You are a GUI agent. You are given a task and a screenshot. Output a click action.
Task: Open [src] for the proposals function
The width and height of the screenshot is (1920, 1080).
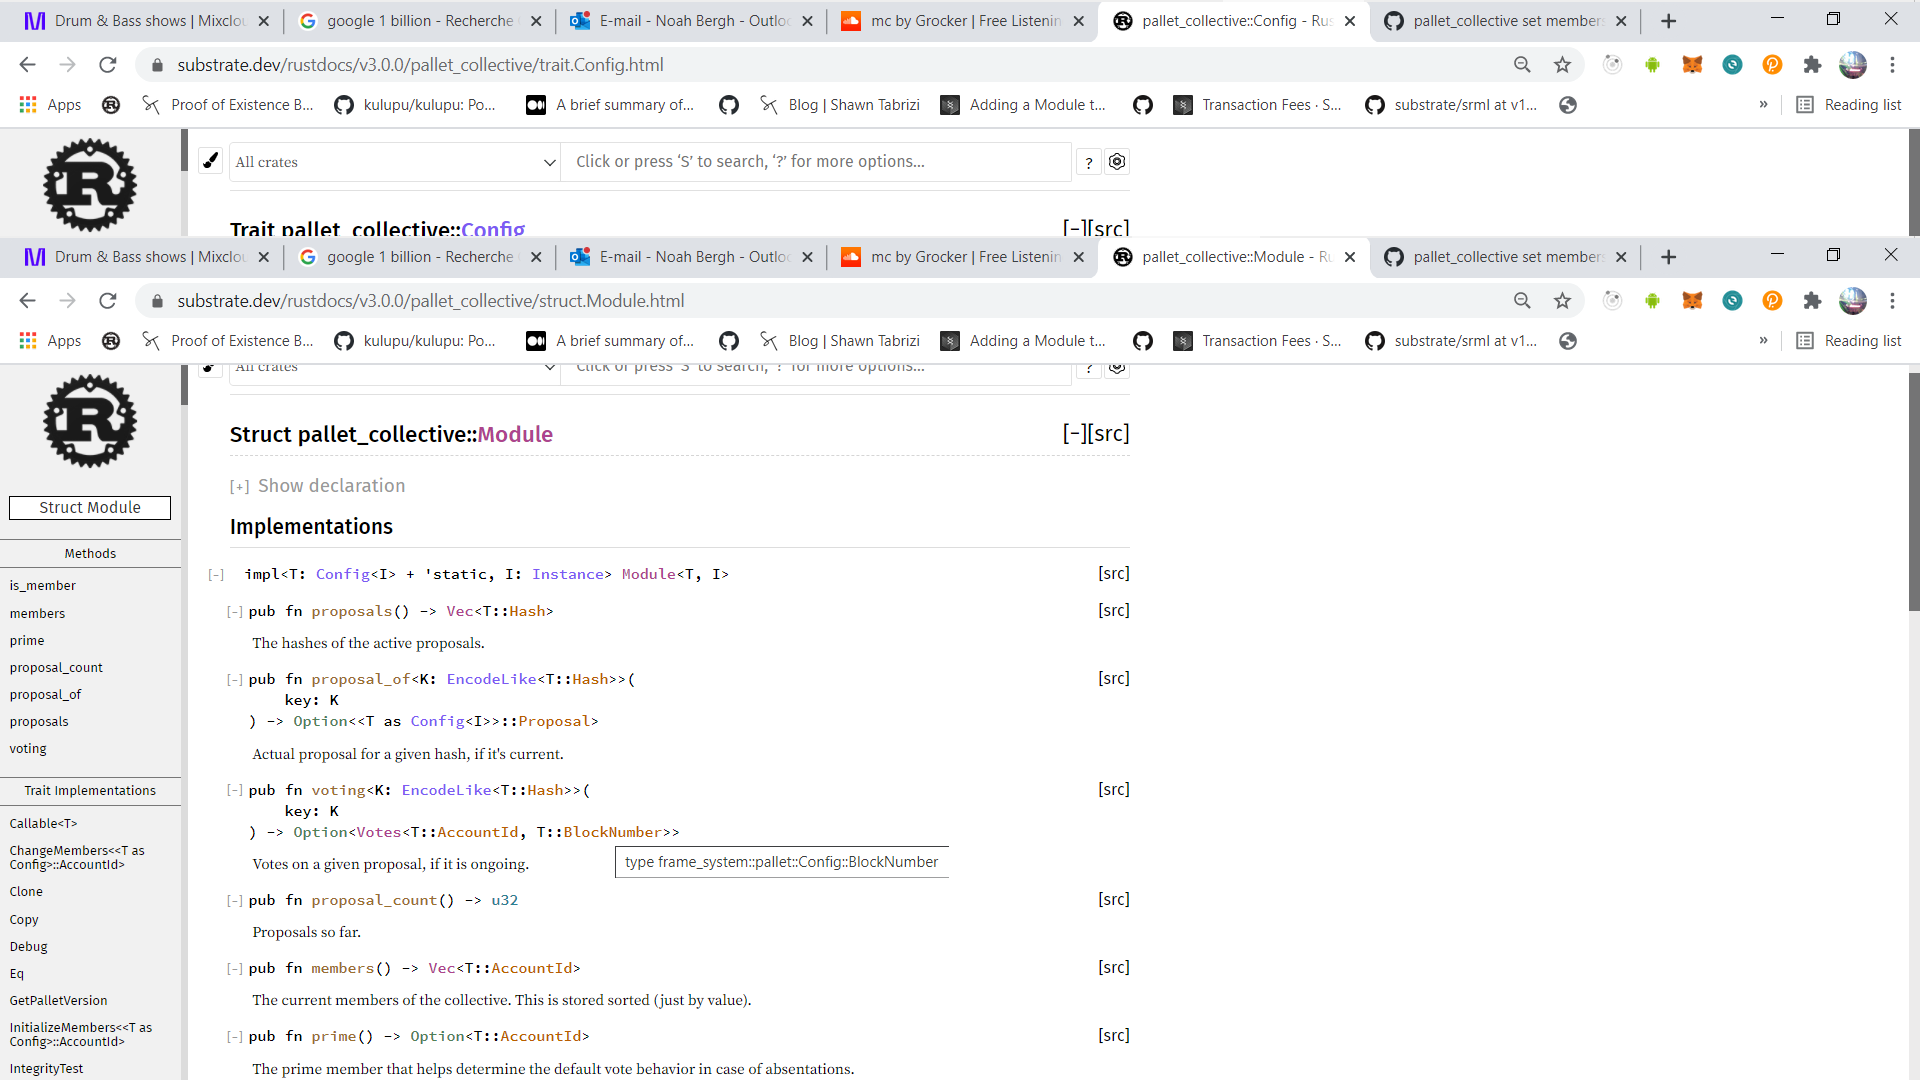[1114, 610]
